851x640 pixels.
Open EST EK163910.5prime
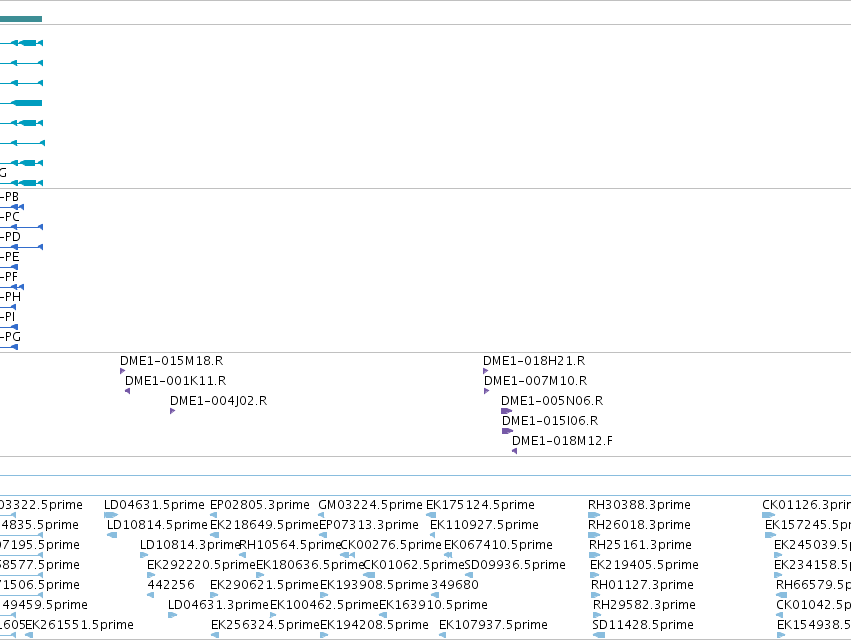coord(433,605)
